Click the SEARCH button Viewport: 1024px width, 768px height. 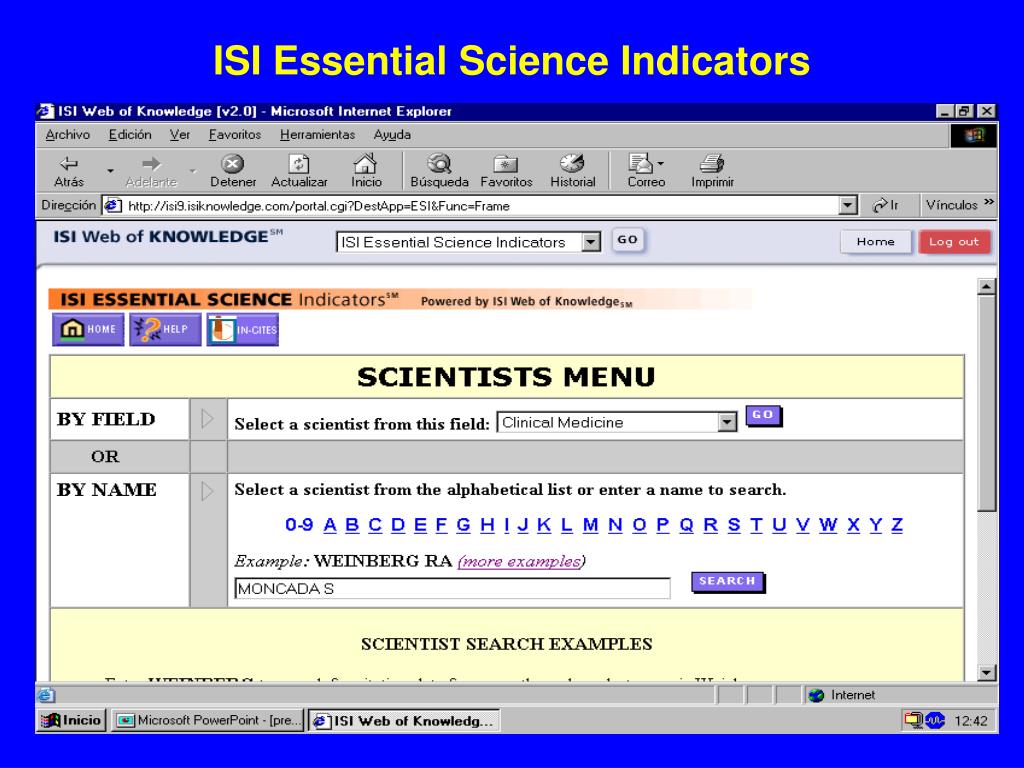click(x=728, y=582)
